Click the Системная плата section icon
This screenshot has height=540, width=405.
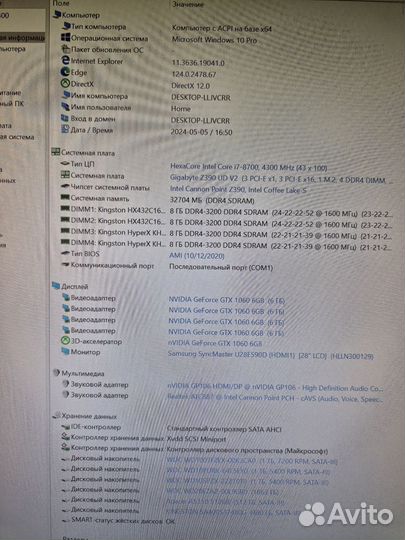pyautogui.click(x=55, y=152)
